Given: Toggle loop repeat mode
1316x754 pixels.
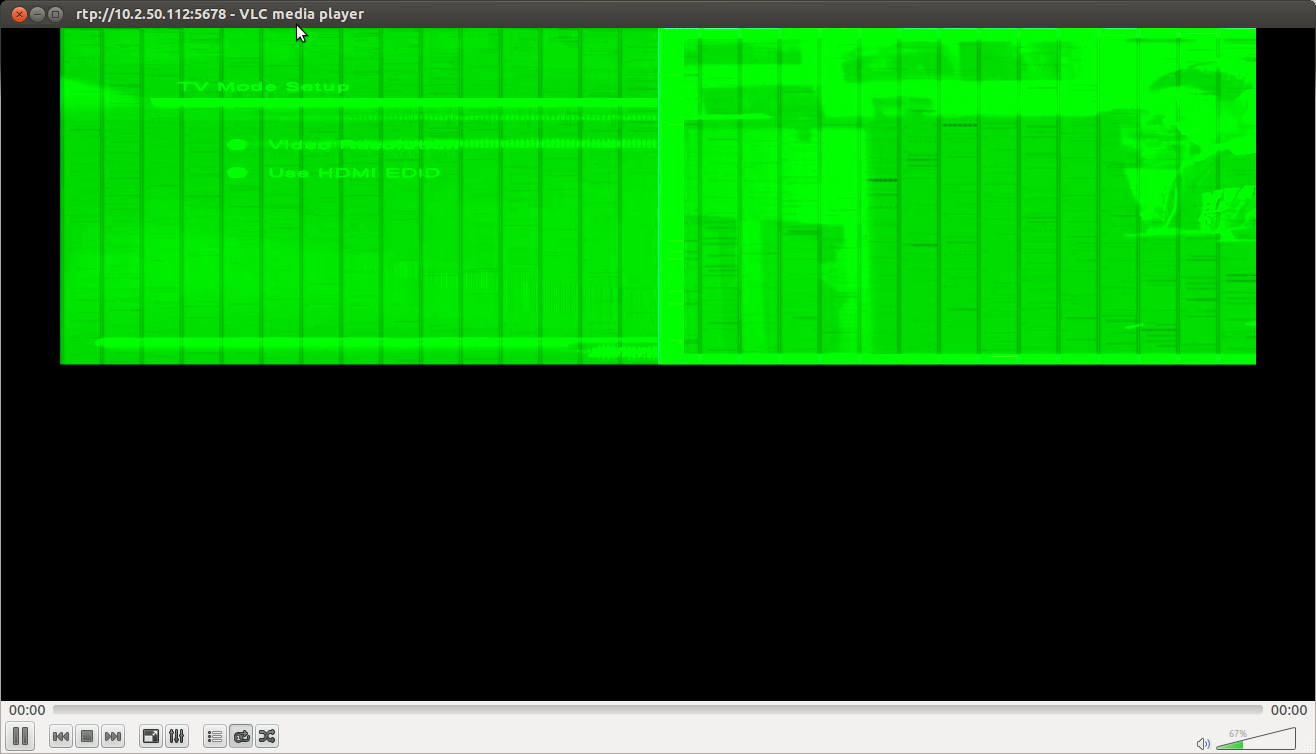Looking at the screenshot, I should coord(241,737).
